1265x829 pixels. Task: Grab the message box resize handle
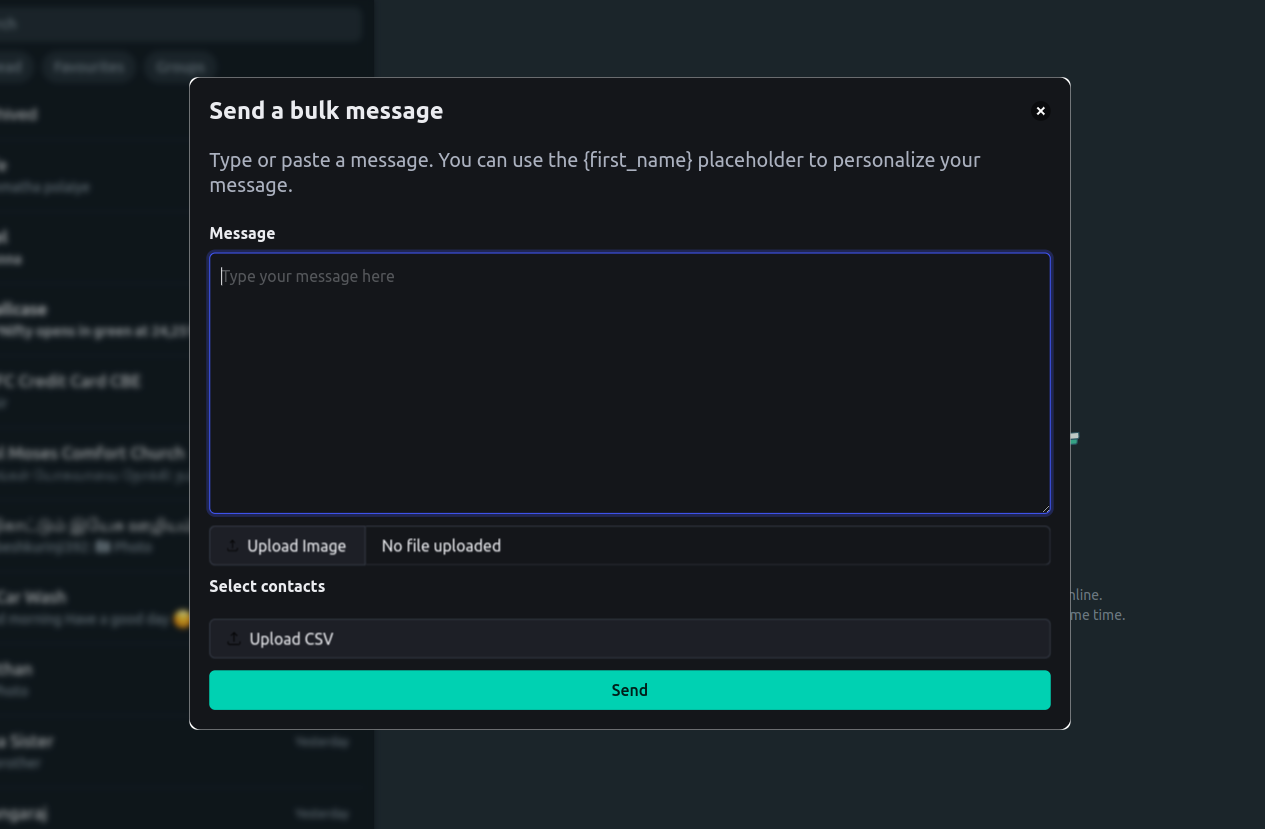[1044, 507]
